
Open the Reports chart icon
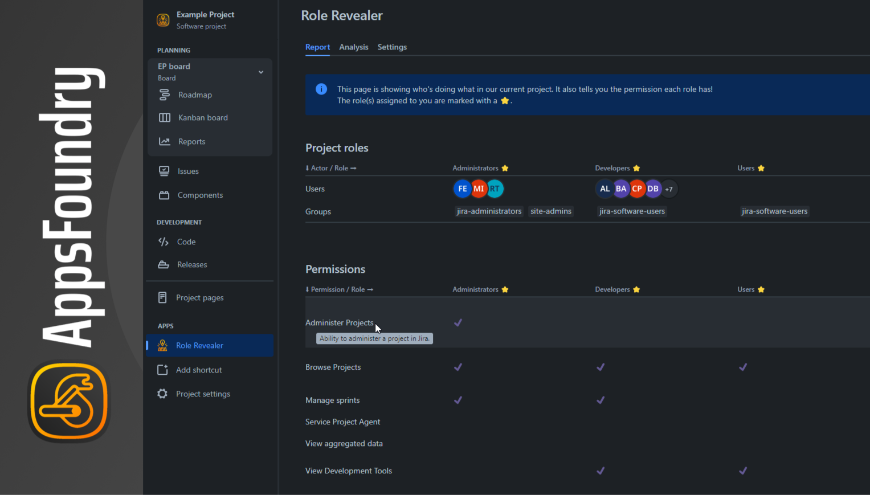(x=165, y=142)
